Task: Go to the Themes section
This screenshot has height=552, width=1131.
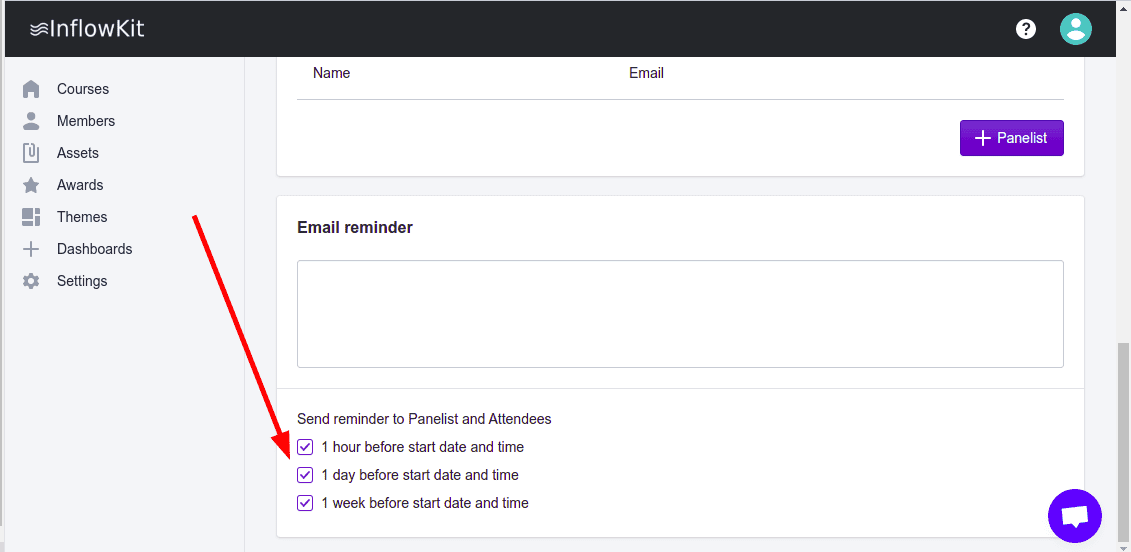Action: coord(82,217)
